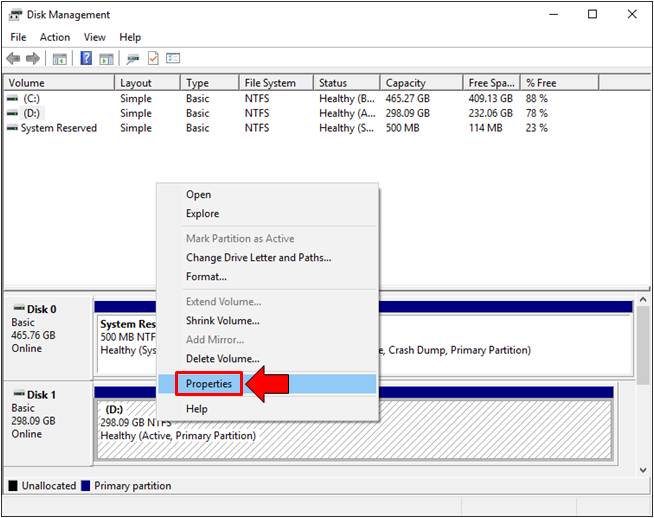Open Help with the blue question mark icon
The image size is (654, 518).
[x=86, y=58]
